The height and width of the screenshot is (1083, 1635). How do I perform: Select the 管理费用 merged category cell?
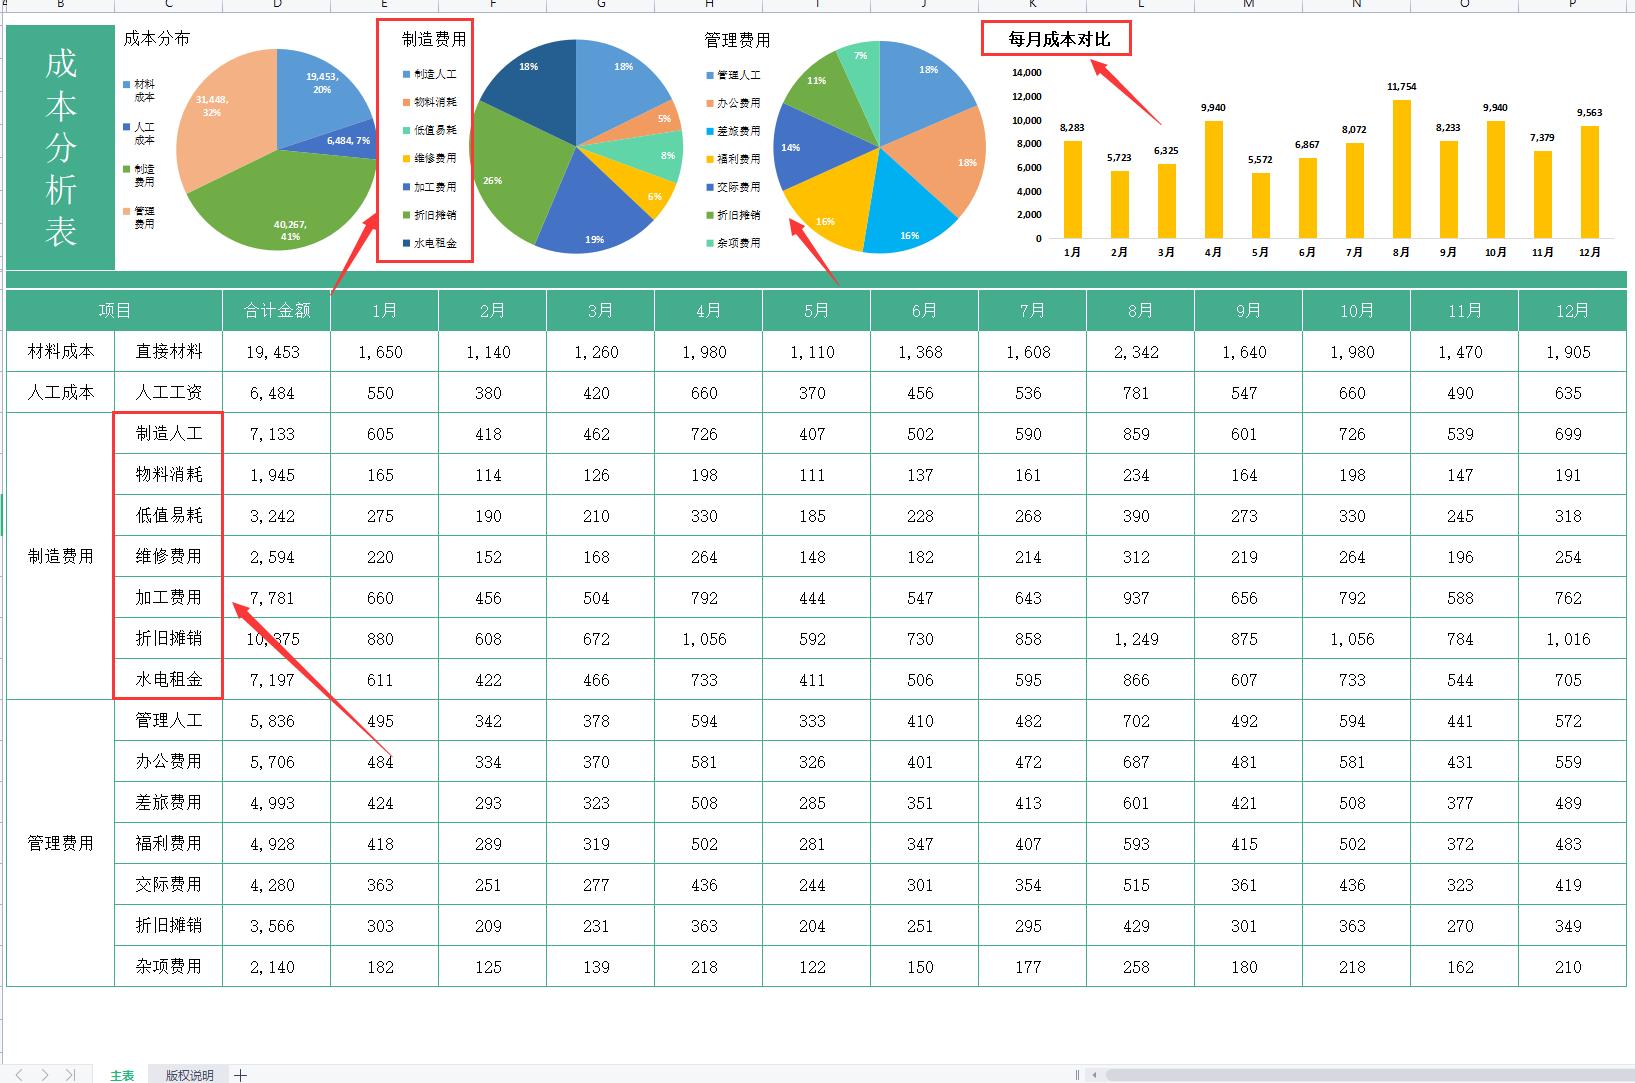point(61,843)
